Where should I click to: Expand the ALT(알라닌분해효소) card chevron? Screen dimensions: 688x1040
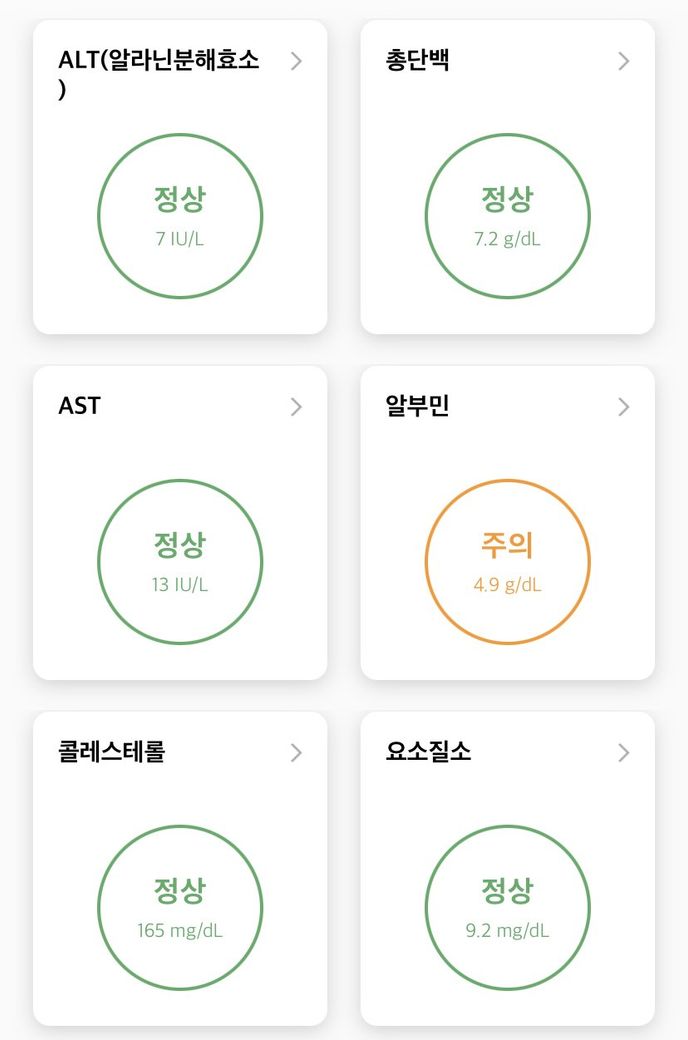[296, 61]
